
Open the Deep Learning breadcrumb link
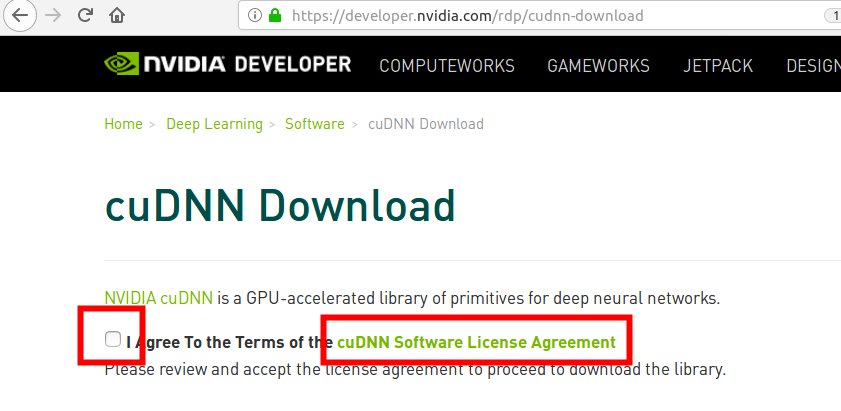215,124
